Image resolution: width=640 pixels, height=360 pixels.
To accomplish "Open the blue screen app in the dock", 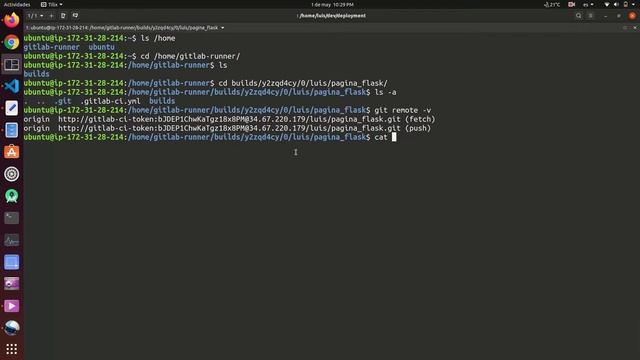I will click(x=11, y=262).
